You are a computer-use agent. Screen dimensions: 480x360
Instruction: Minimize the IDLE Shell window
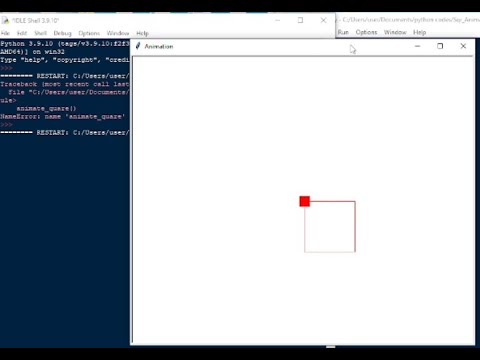(277, 20)
